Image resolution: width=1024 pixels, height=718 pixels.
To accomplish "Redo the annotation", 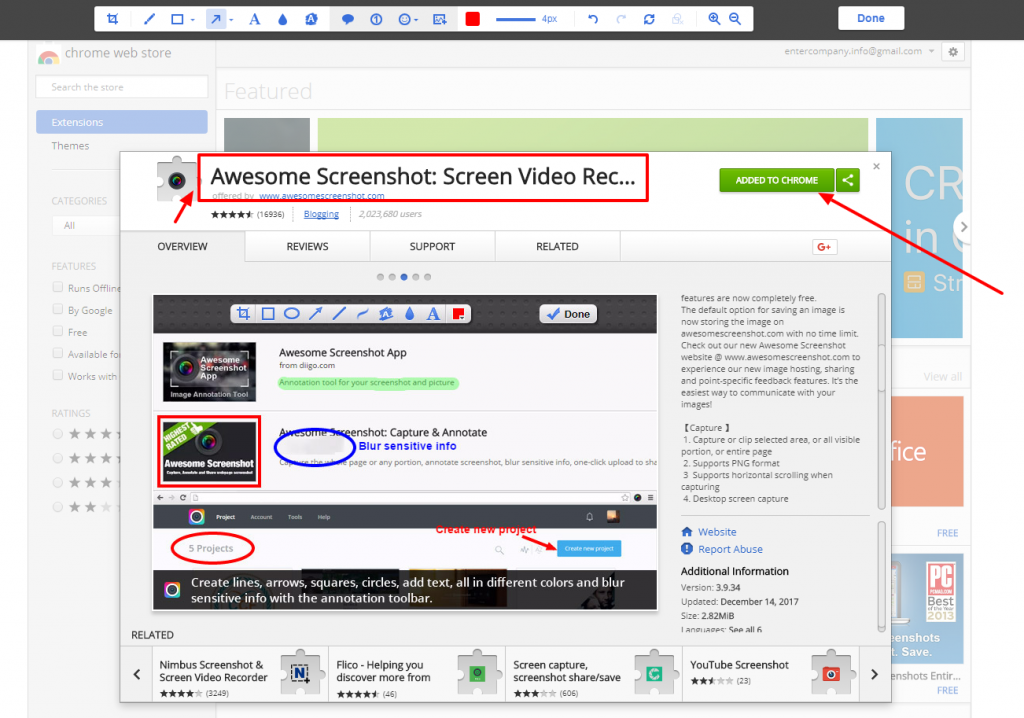I will coord(621,19).
